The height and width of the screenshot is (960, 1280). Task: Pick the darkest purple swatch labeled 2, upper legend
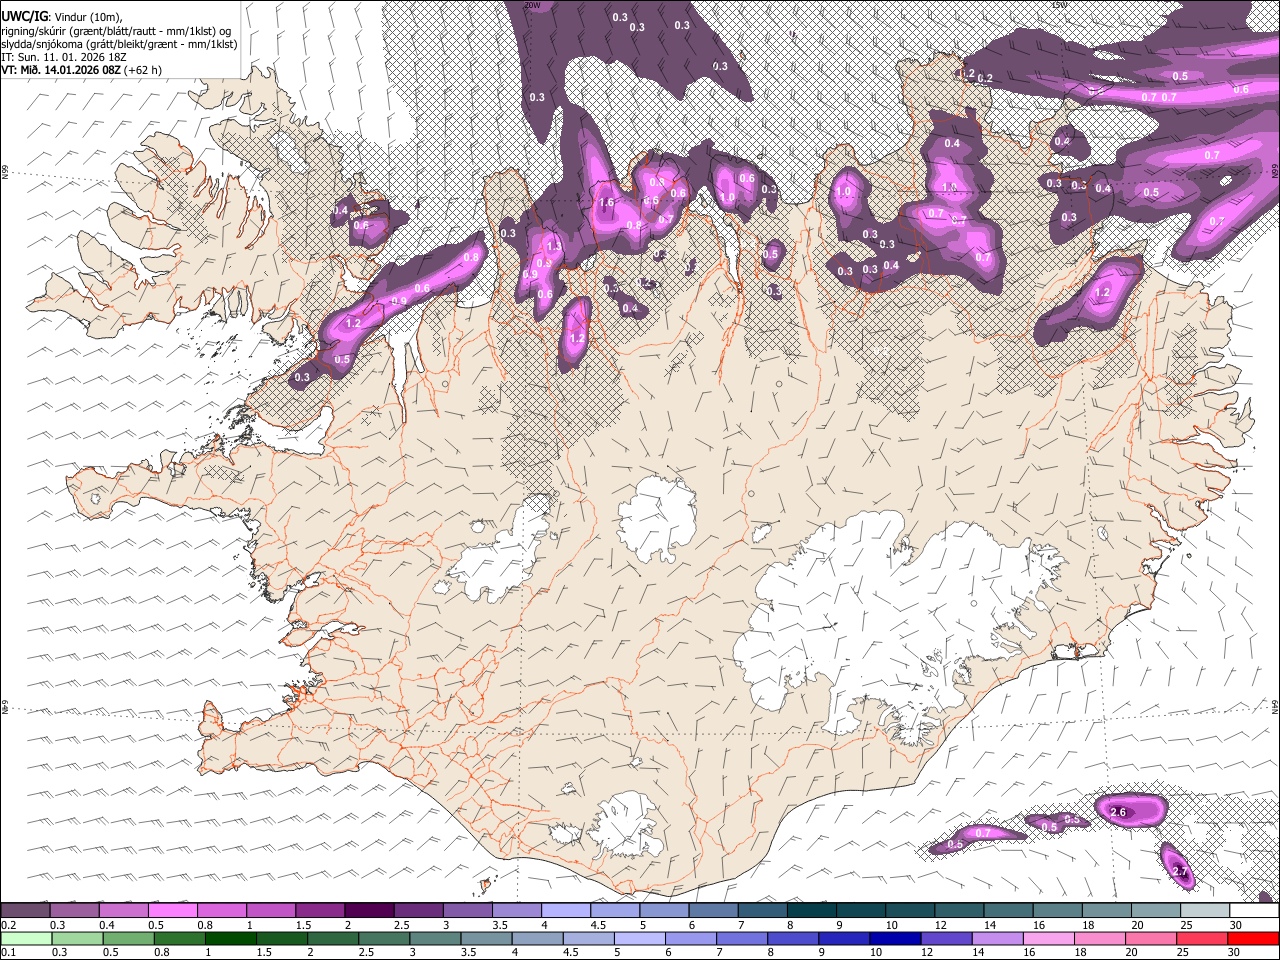pyautogui.click(x=368, y=911)
